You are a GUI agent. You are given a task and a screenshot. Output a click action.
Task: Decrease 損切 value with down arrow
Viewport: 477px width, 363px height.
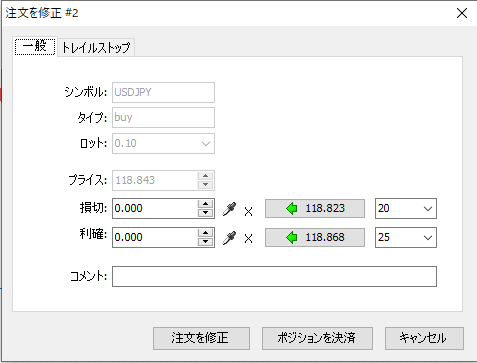pyautogui.click(x=205, y=213)
